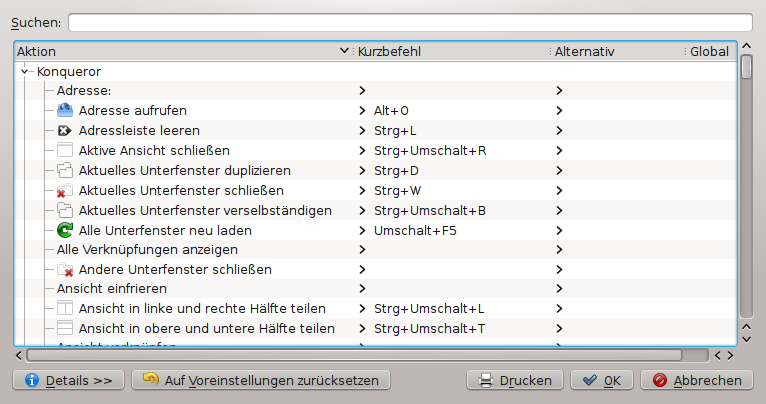Click the split left/right view icon

(x=66, y=308)
